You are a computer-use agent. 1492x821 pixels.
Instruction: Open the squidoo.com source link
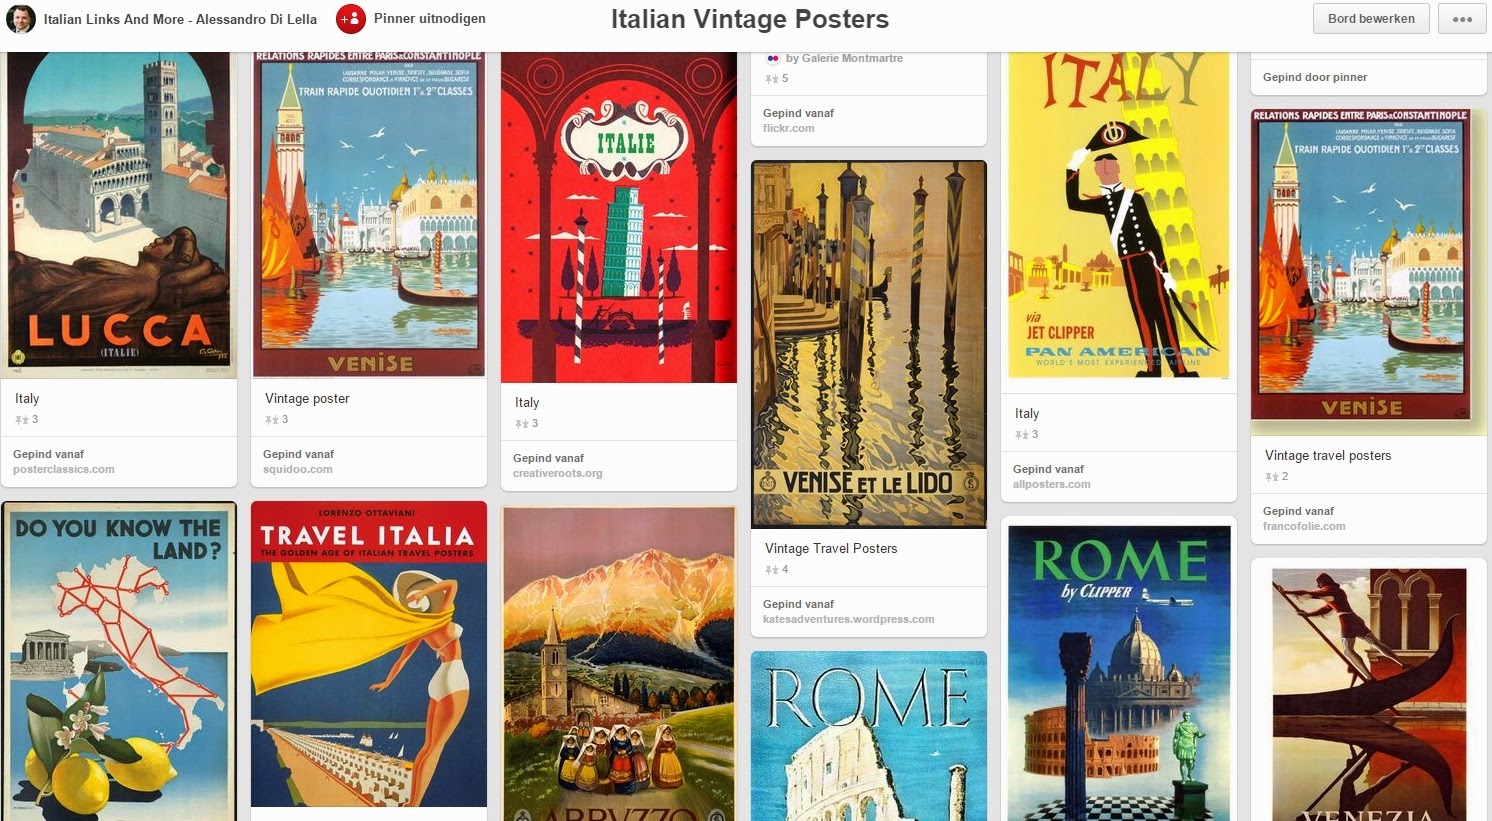[x=298, y=469]
